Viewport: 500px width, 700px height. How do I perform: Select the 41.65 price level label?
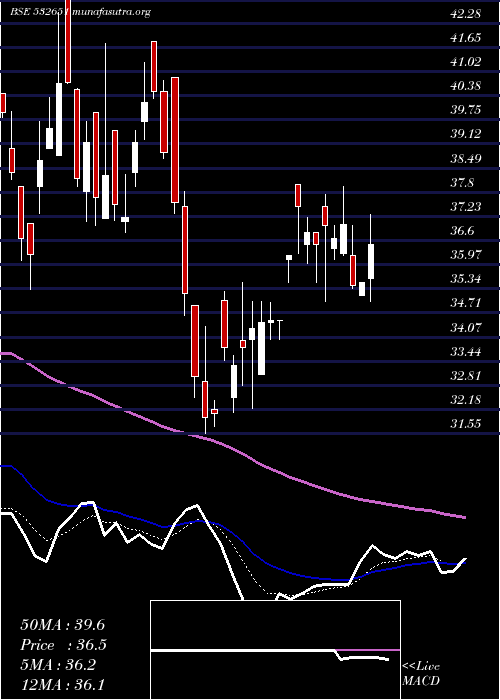pos(466,38)
